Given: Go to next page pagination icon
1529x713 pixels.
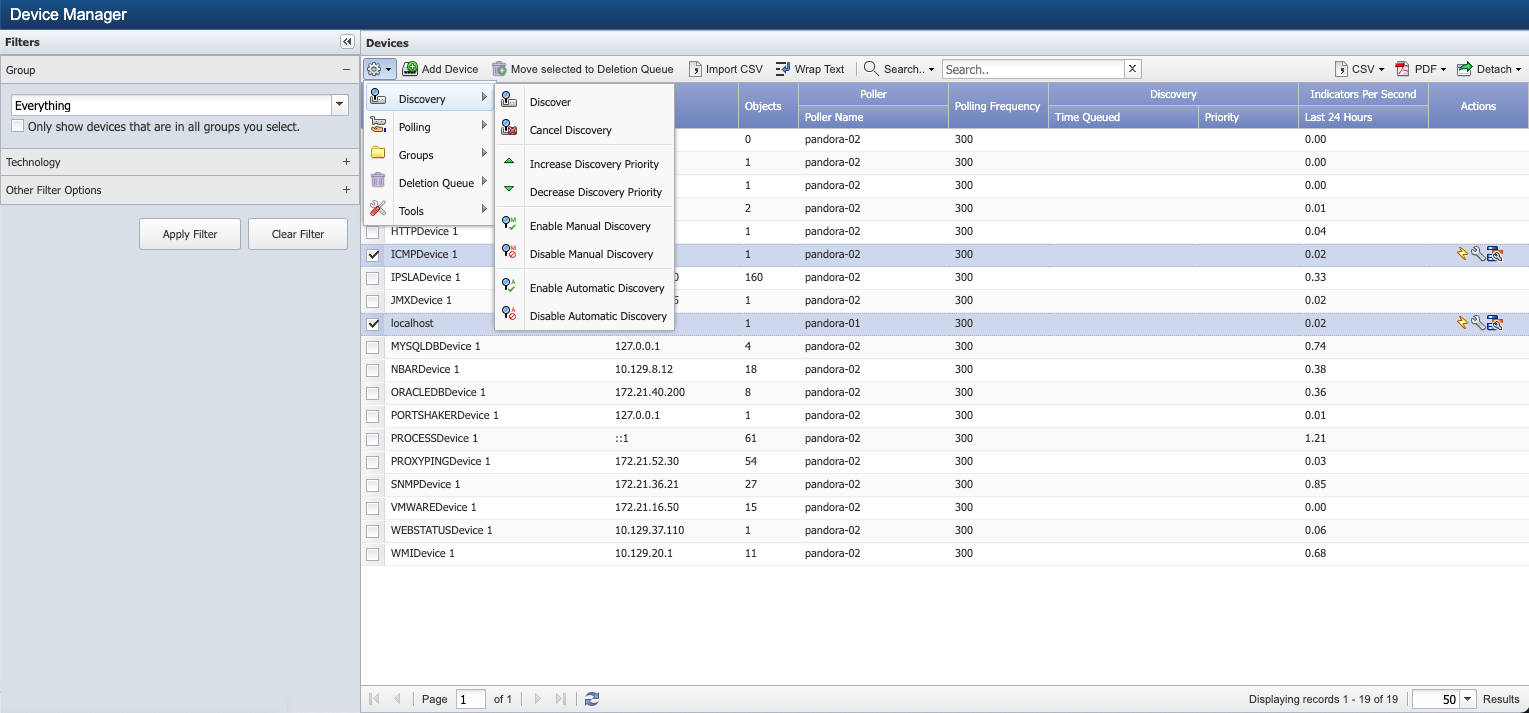Looking at the screenshot, I should click(x=538, y=699).
